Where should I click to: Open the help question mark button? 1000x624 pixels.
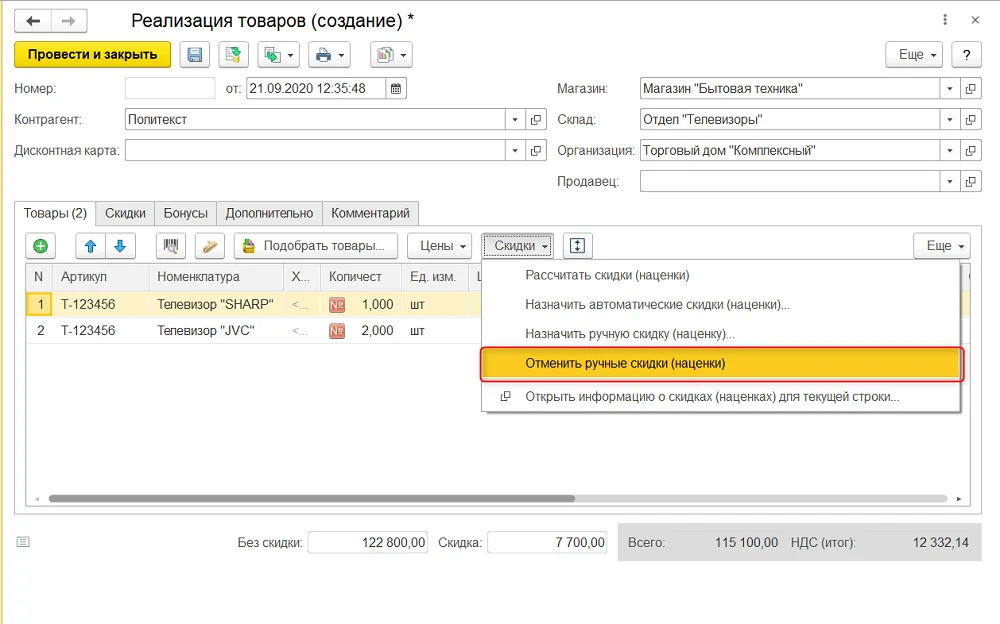coord(966,55)
